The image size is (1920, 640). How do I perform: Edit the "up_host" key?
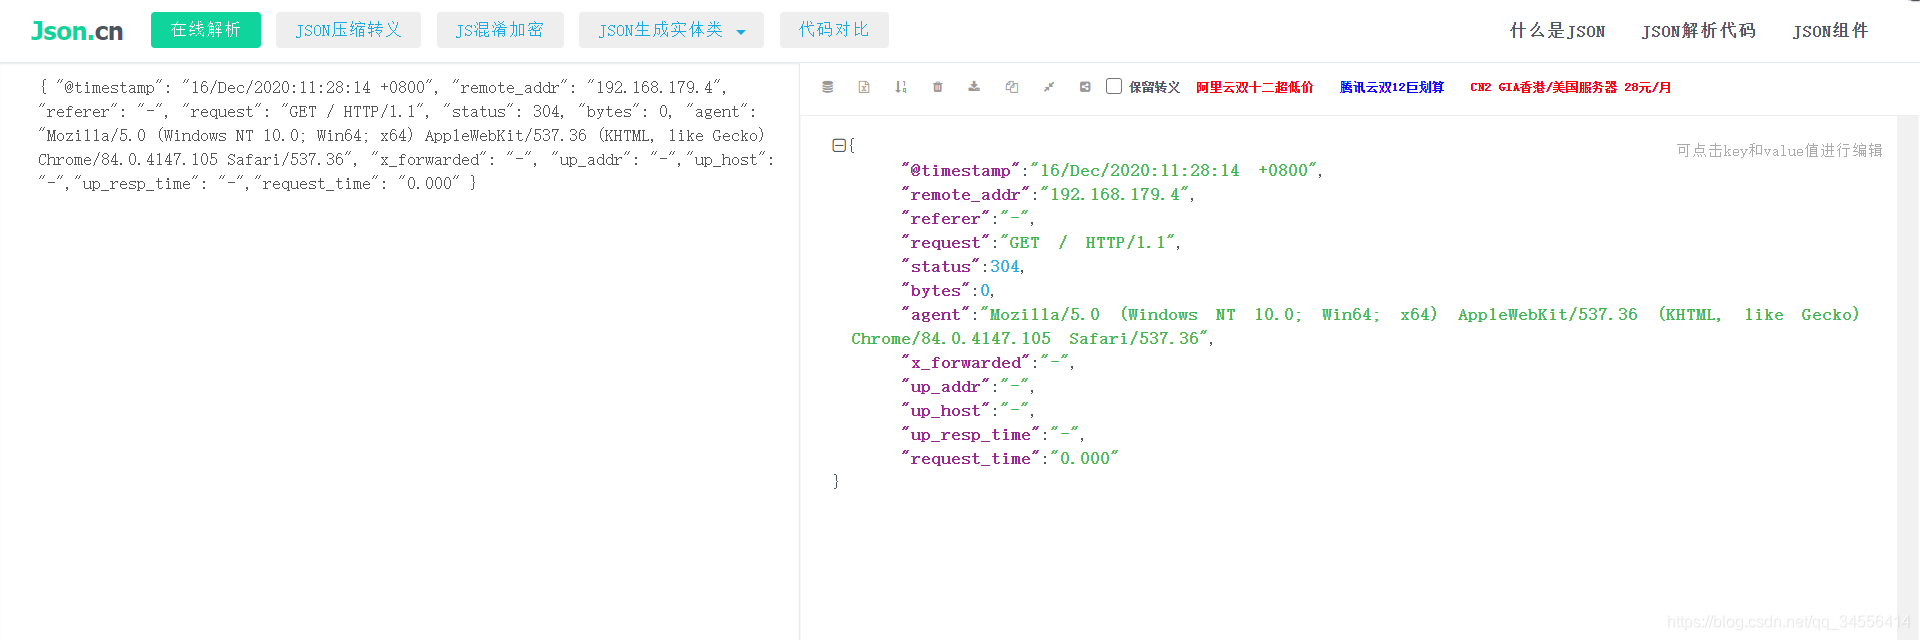[x=946, y=411]
